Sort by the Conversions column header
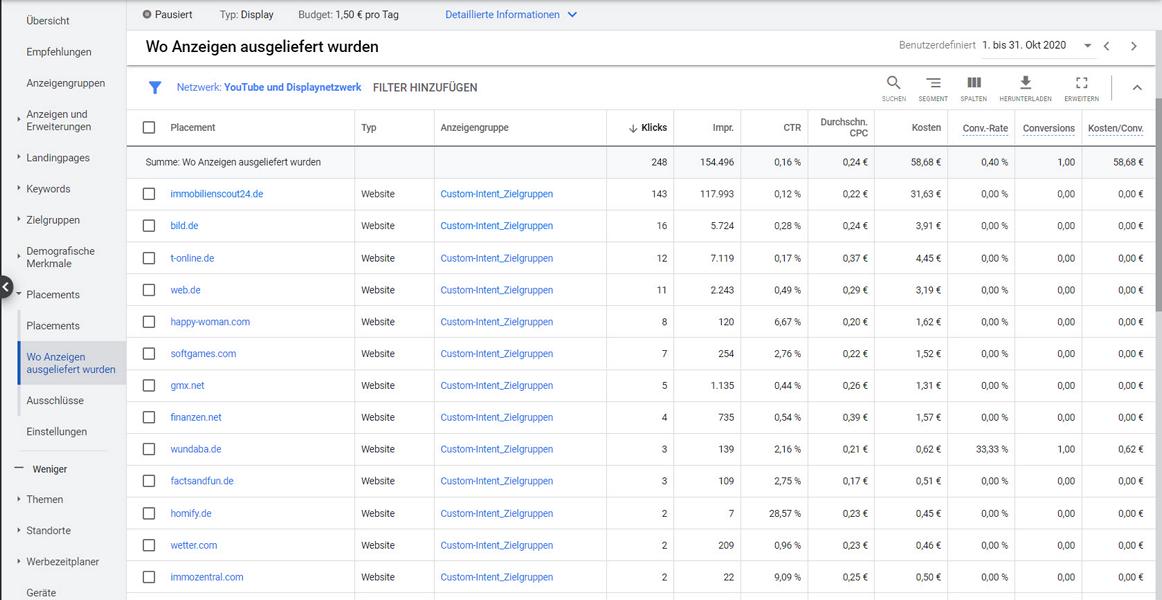The image size is (1162, 600). 1049,127
